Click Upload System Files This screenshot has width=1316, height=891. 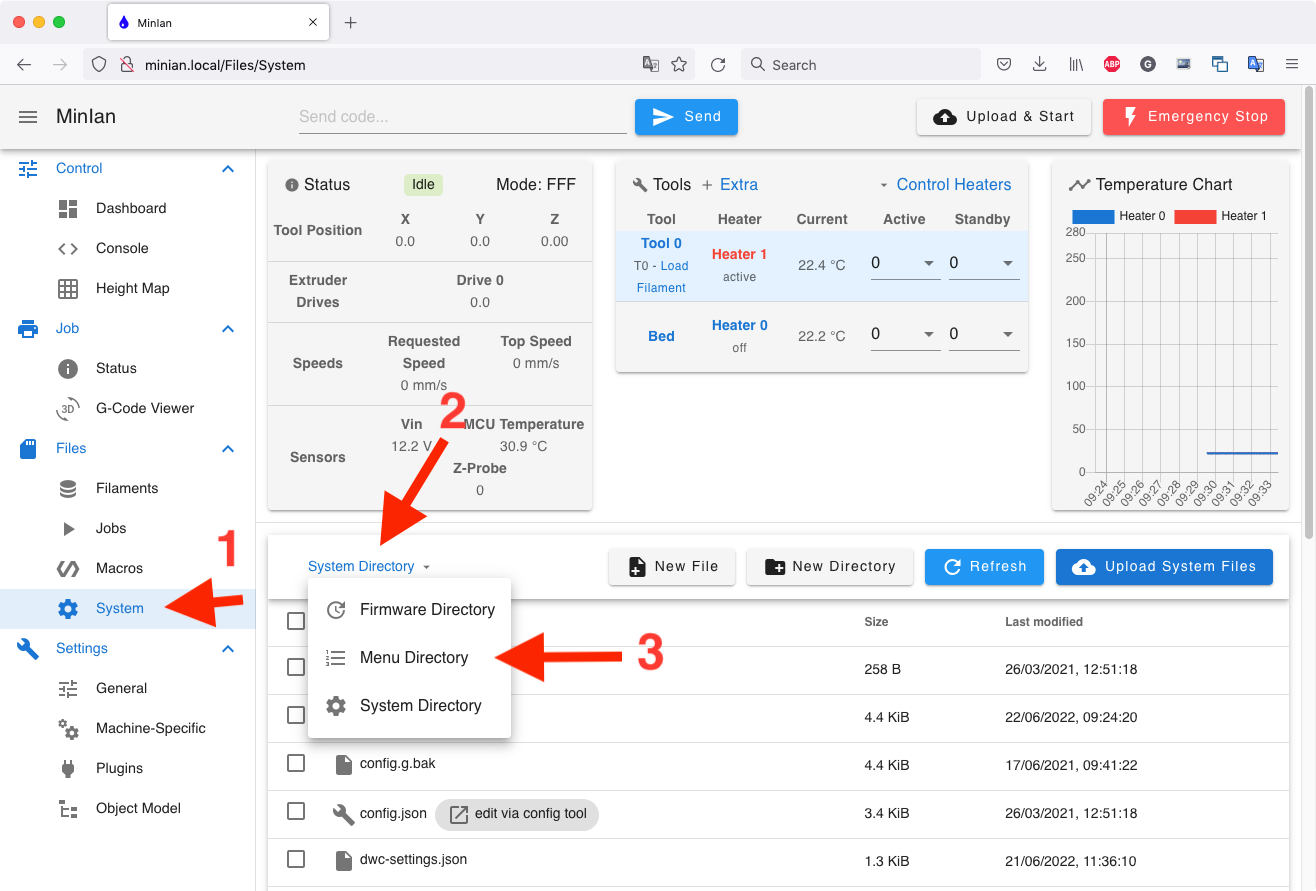pyautogui.click(x=1164, y=566)
